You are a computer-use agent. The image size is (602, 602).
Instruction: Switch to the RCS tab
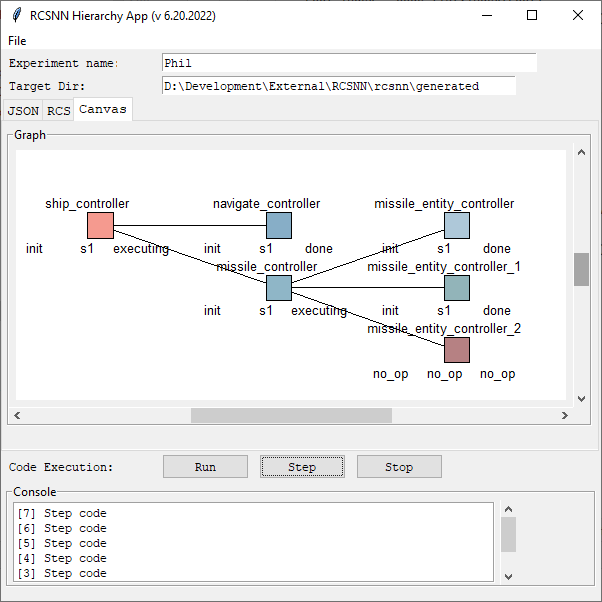[x=59, y=110]
